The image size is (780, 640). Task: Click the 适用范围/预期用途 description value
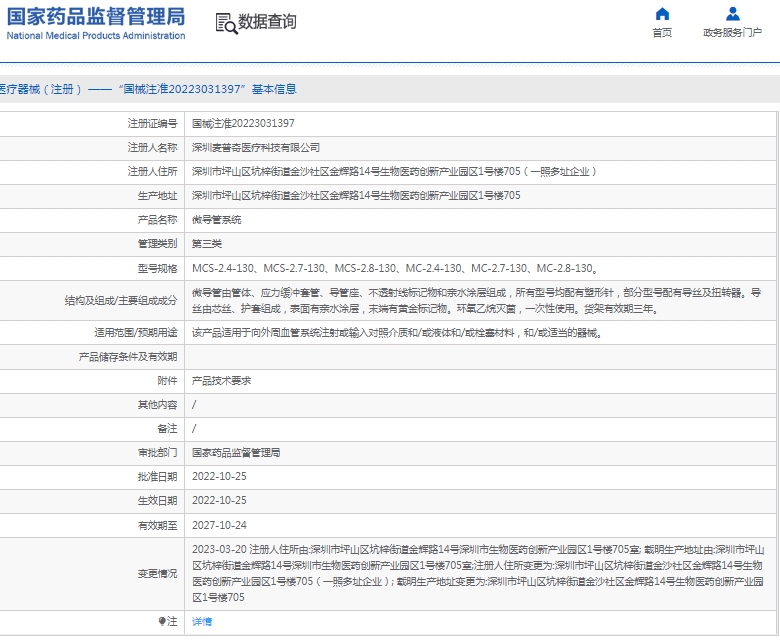pos(397,333)
